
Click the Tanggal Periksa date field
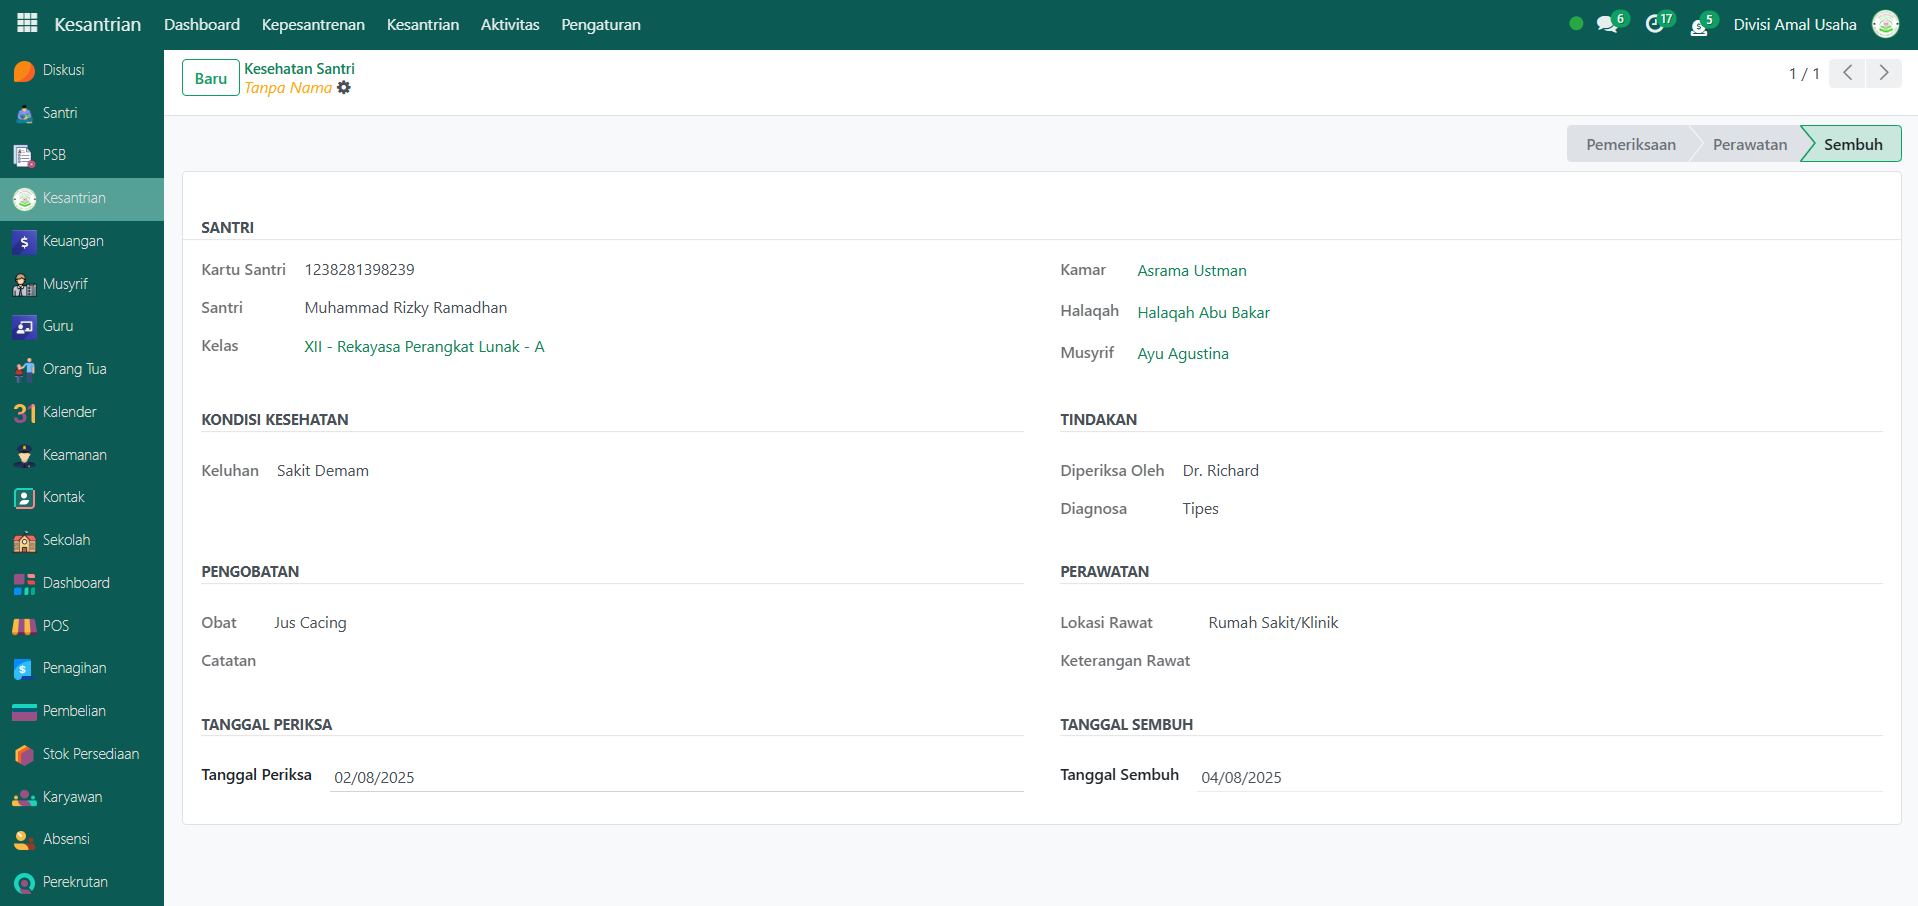(x=676, y=777)
